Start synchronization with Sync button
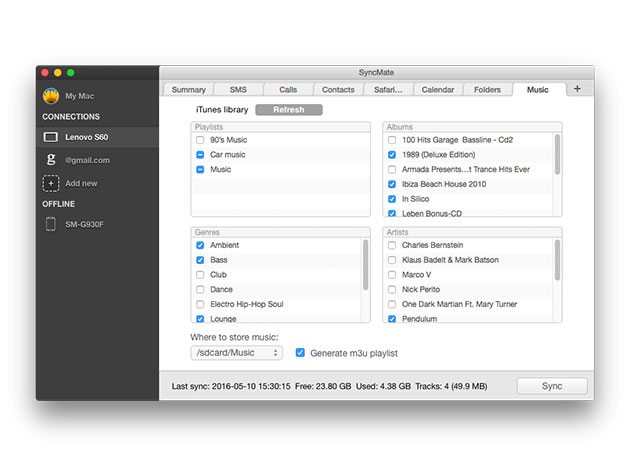This screenshot has height=473, width=630. 552,386
